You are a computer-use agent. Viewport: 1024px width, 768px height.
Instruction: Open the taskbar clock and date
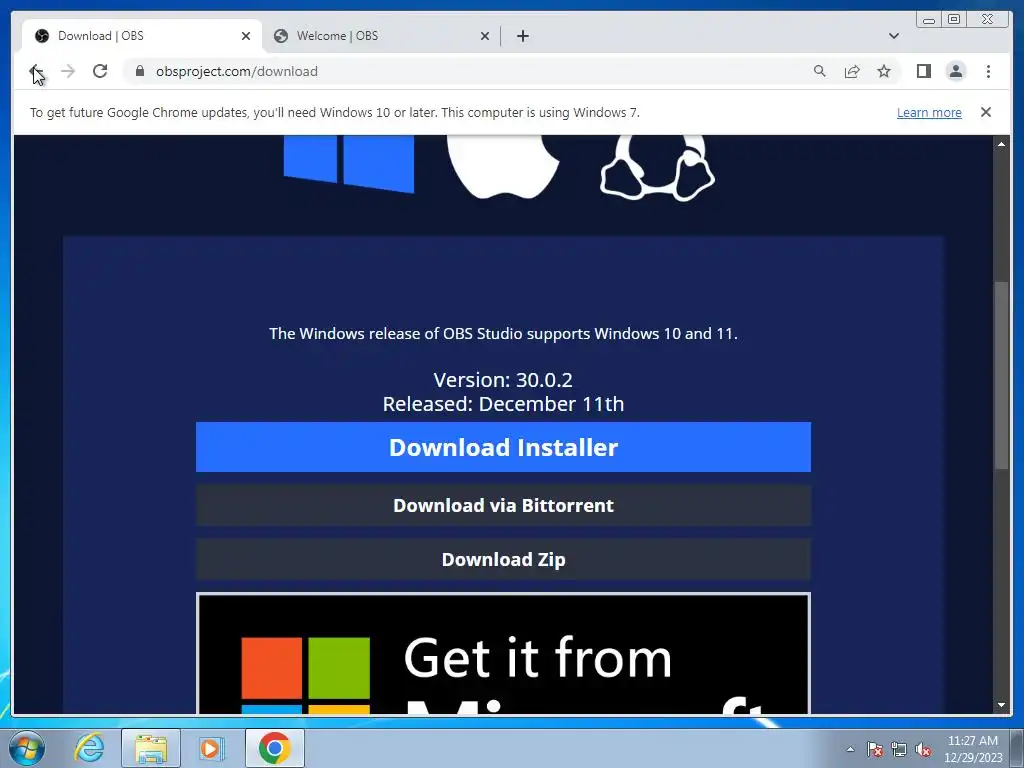[x=972, y=749]
